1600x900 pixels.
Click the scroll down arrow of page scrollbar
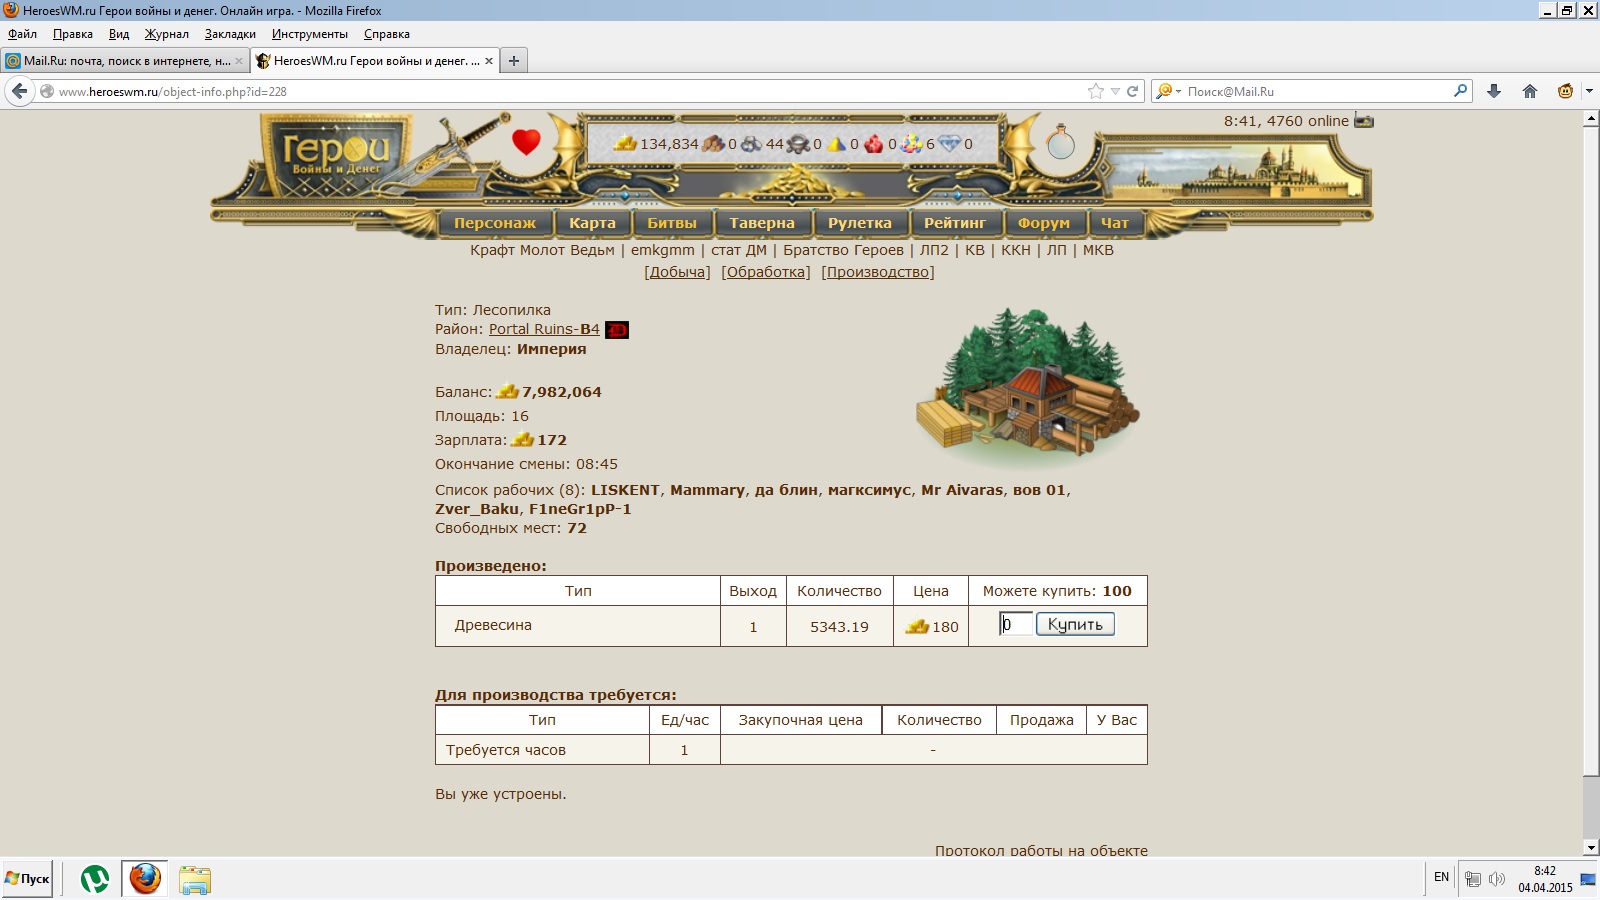pyautogui.click(x=1591, y=848)
